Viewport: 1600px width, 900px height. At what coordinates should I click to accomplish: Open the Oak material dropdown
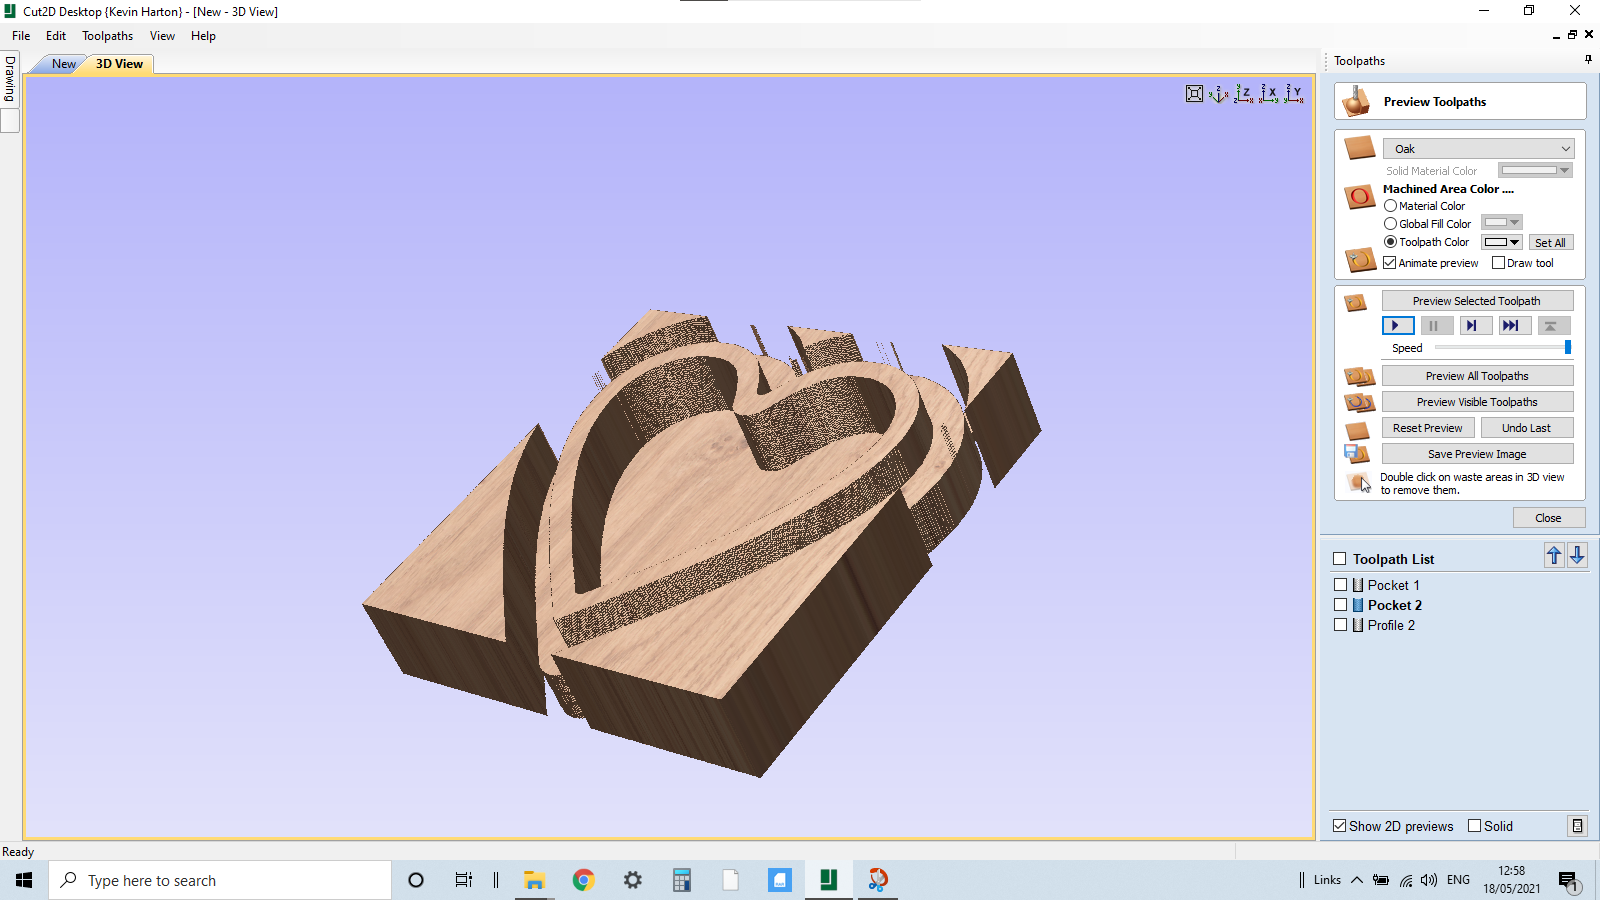coord(1478,148)
